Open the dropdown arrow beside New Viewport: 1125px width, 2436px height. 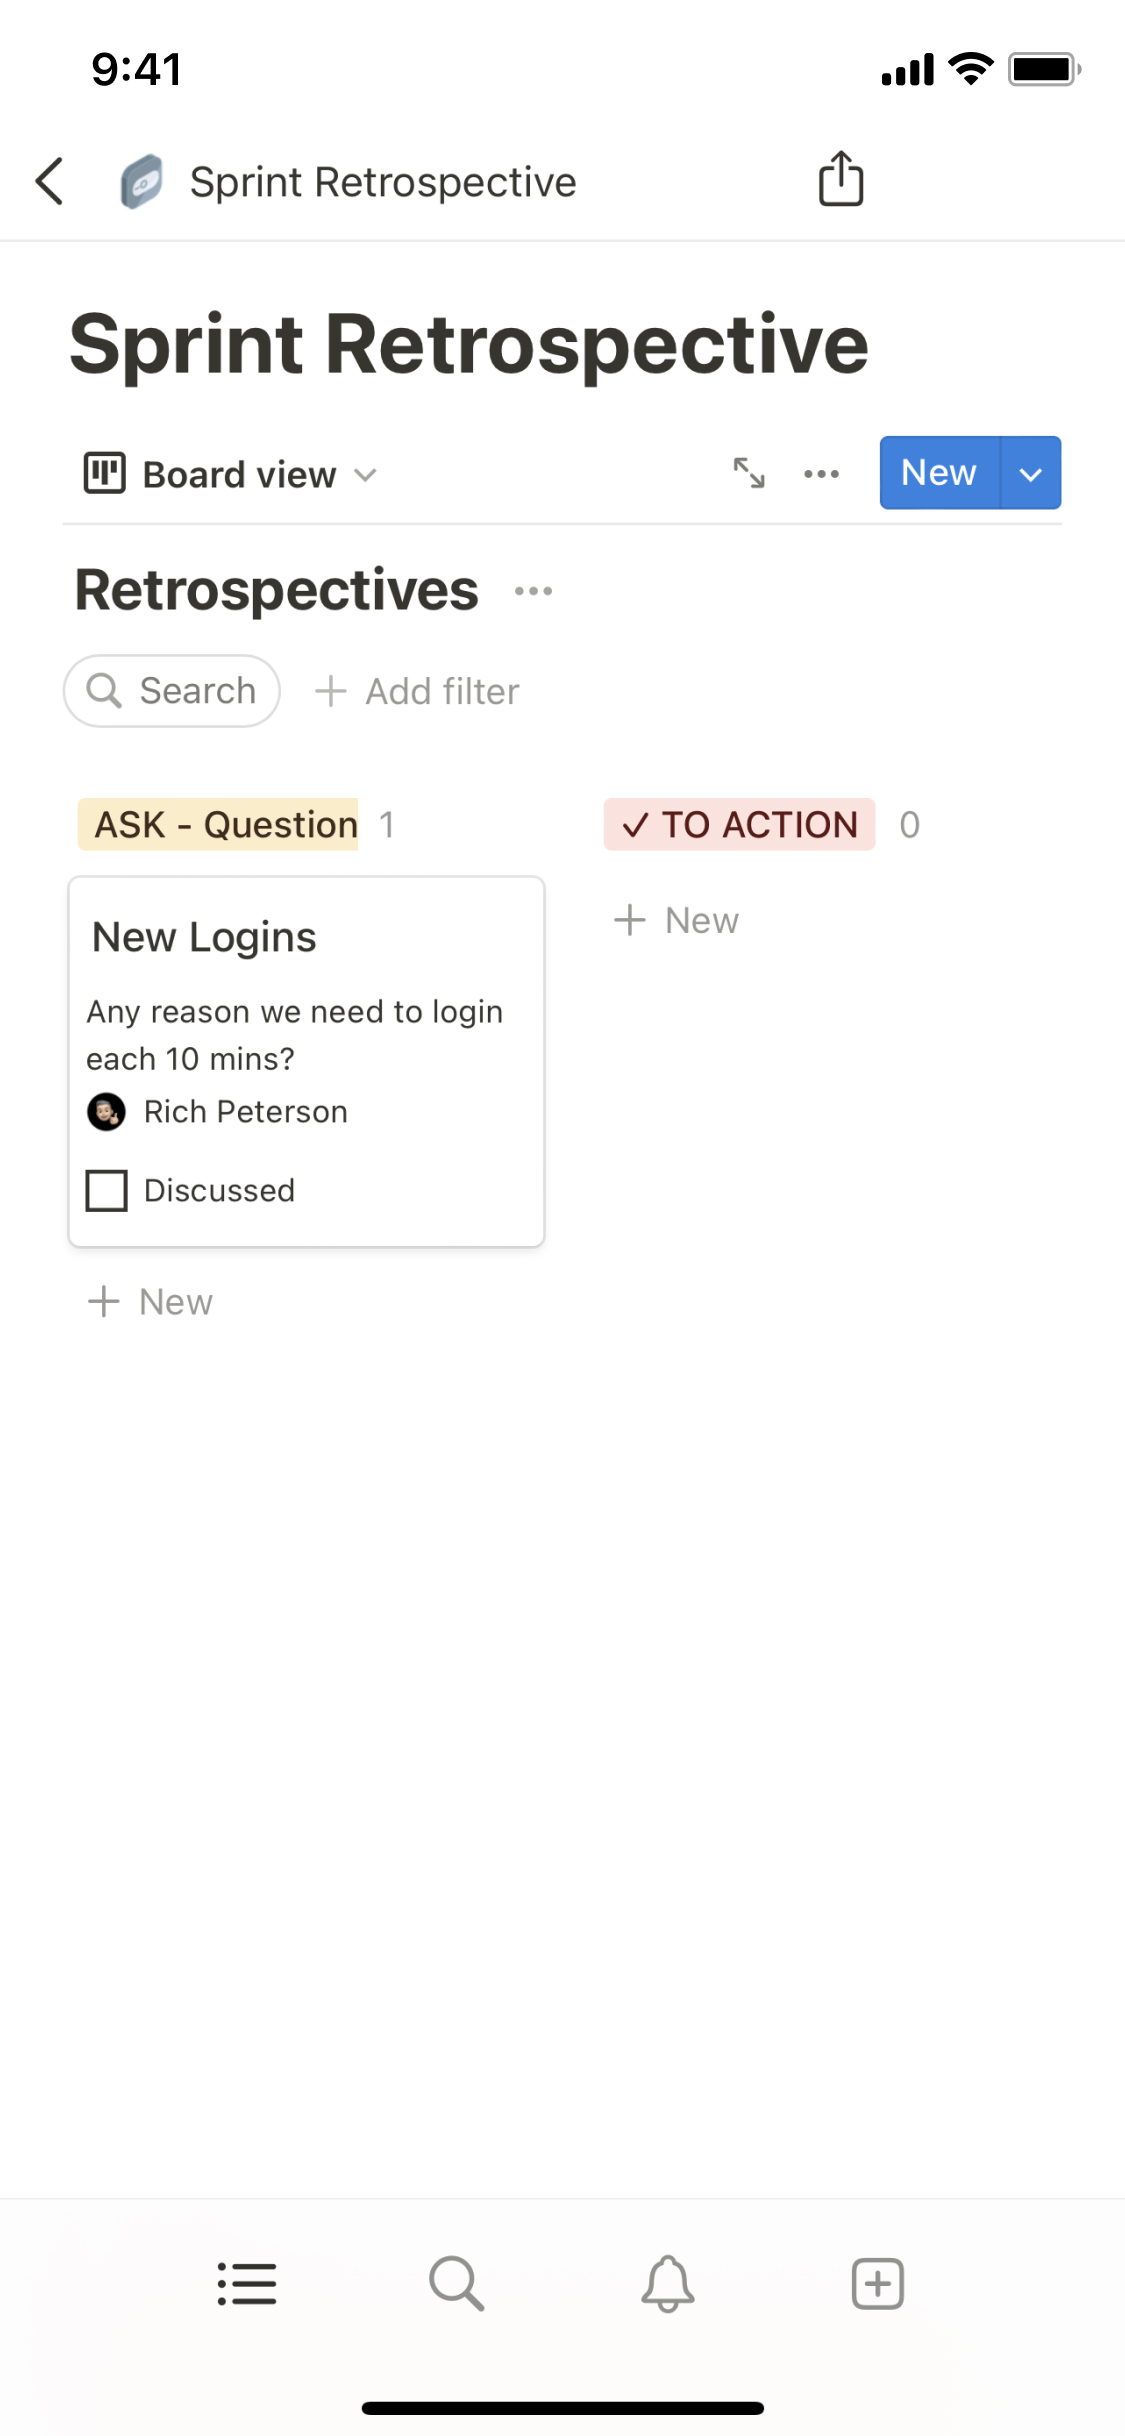click(1030, 473)
